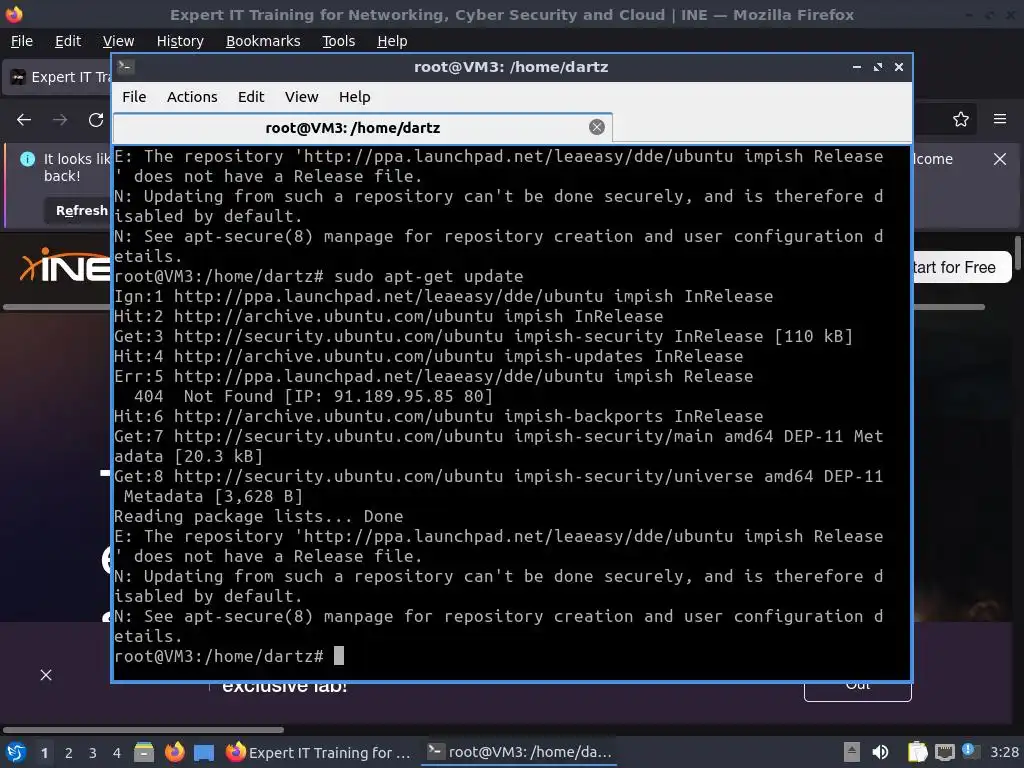Click the info icon in notification bar

[27, 159]
